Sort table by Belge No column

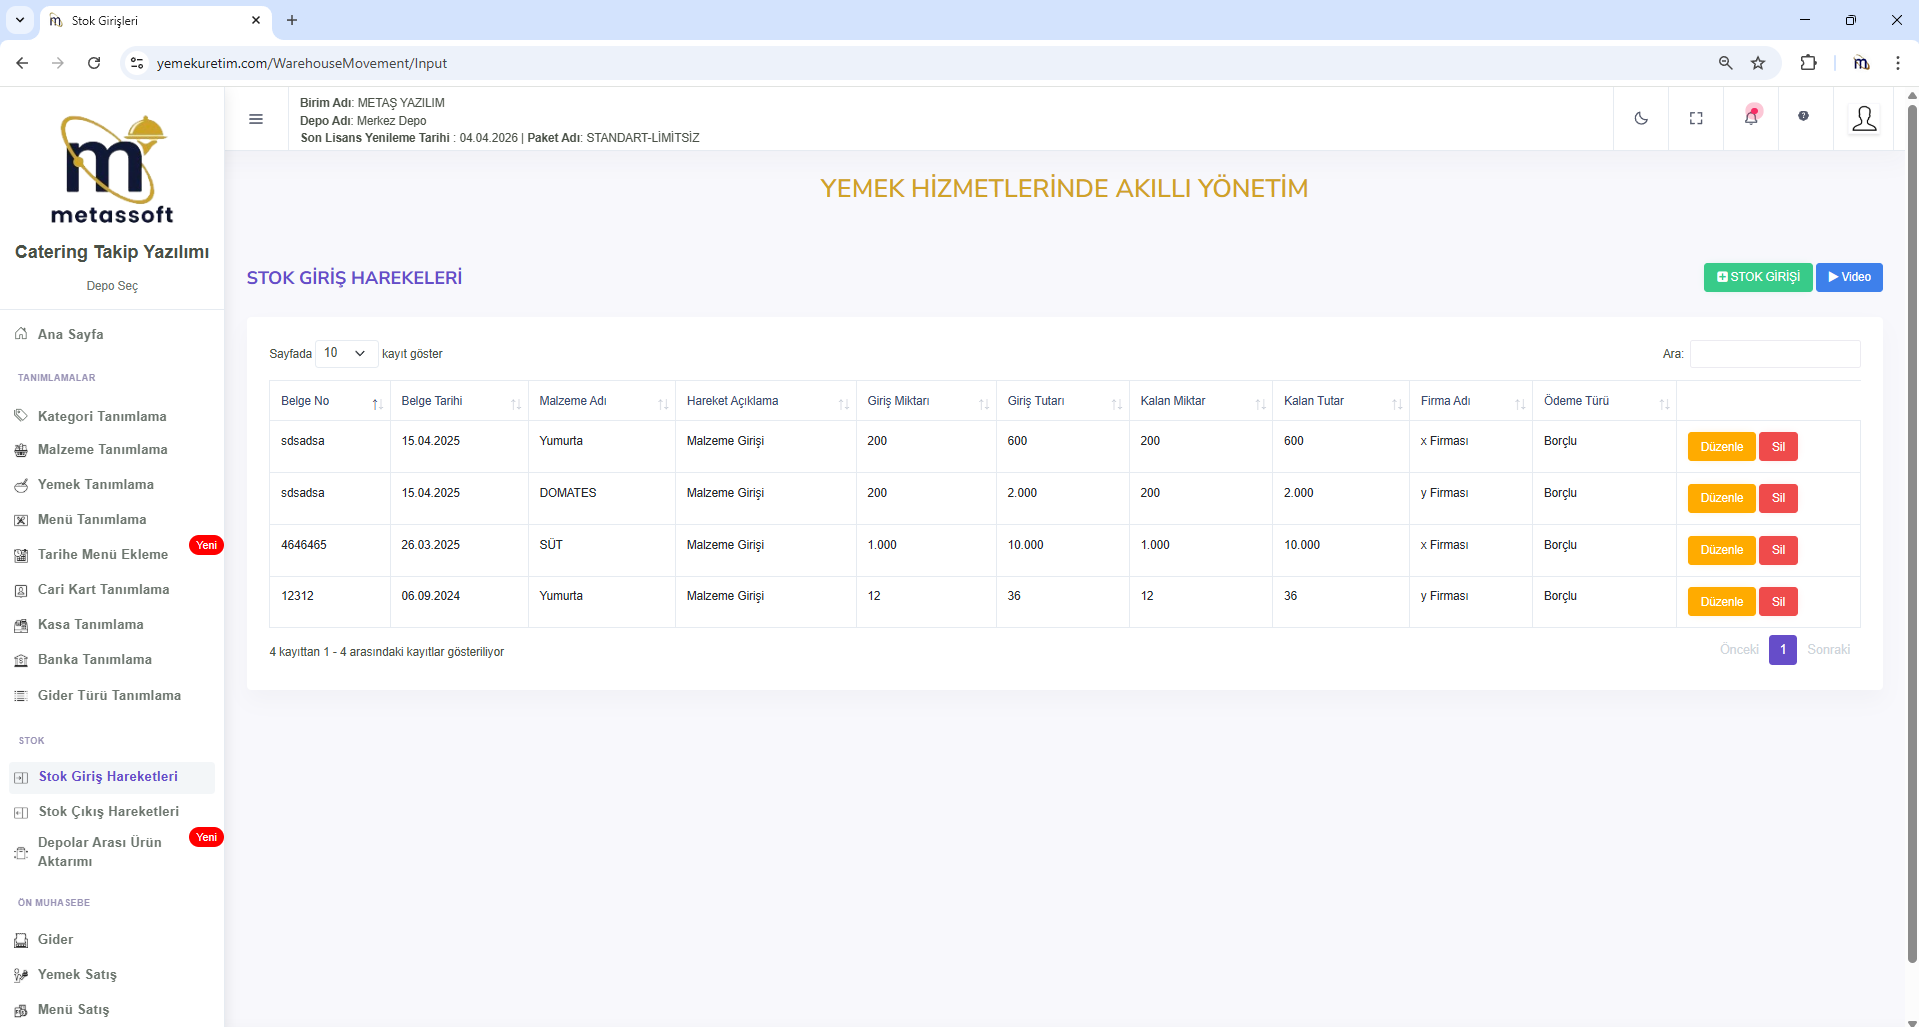[x=329, y=401]
